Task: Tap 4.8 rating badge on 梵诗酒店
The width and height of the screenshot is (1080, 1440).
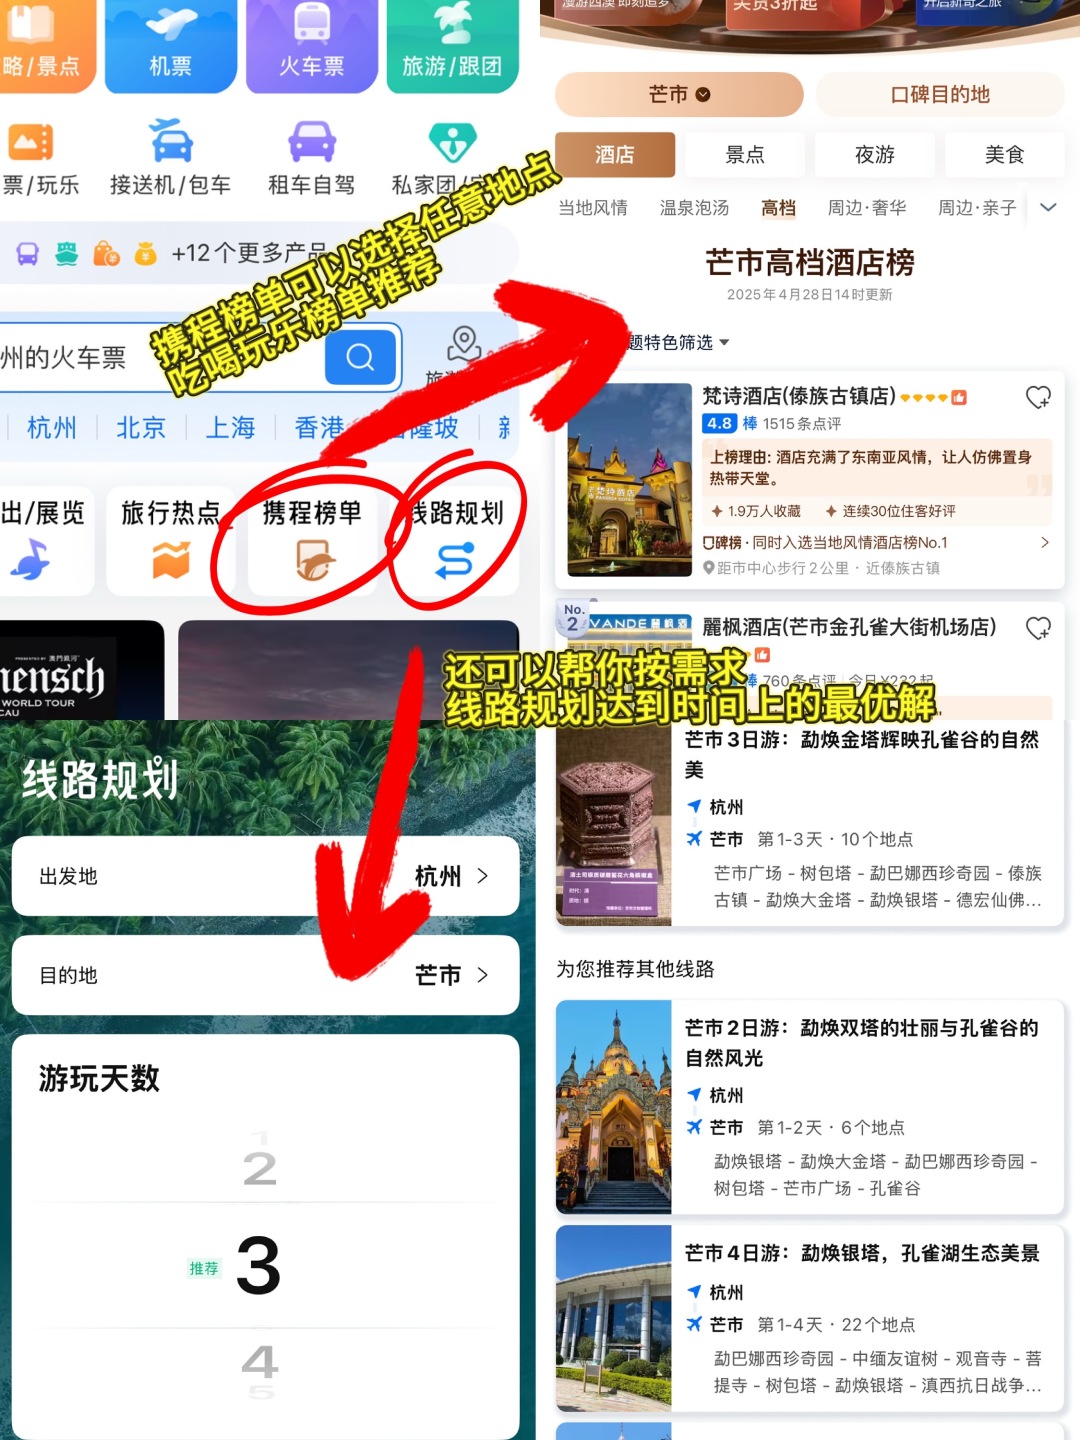Action: 719,423
